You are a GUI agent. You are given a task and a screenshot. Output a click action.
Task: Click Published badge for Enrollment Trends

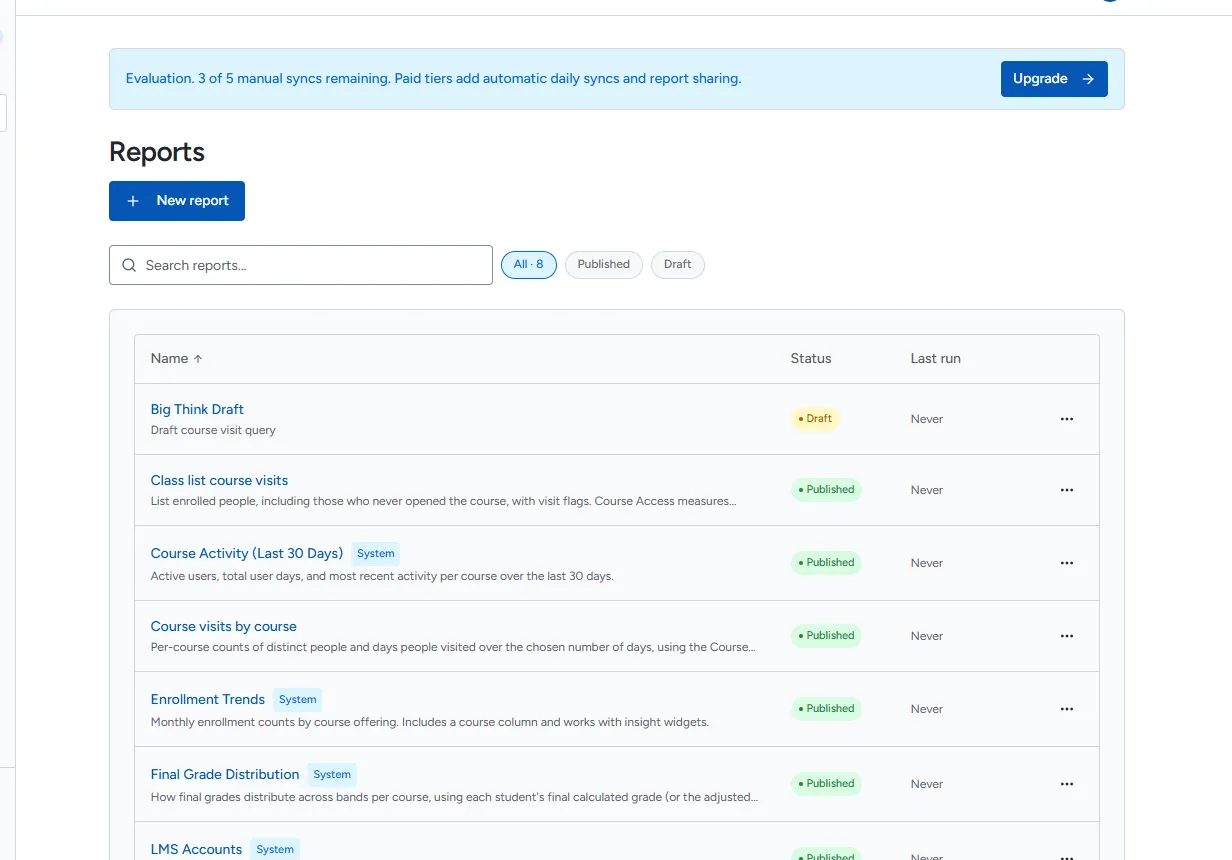[826, 709]
